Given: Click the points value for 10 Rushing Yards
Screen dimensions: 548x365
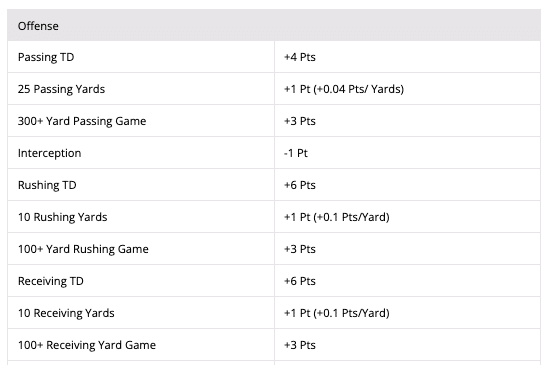Looking at the screenshot, I should pyautogui.click(x=337, y=217).
